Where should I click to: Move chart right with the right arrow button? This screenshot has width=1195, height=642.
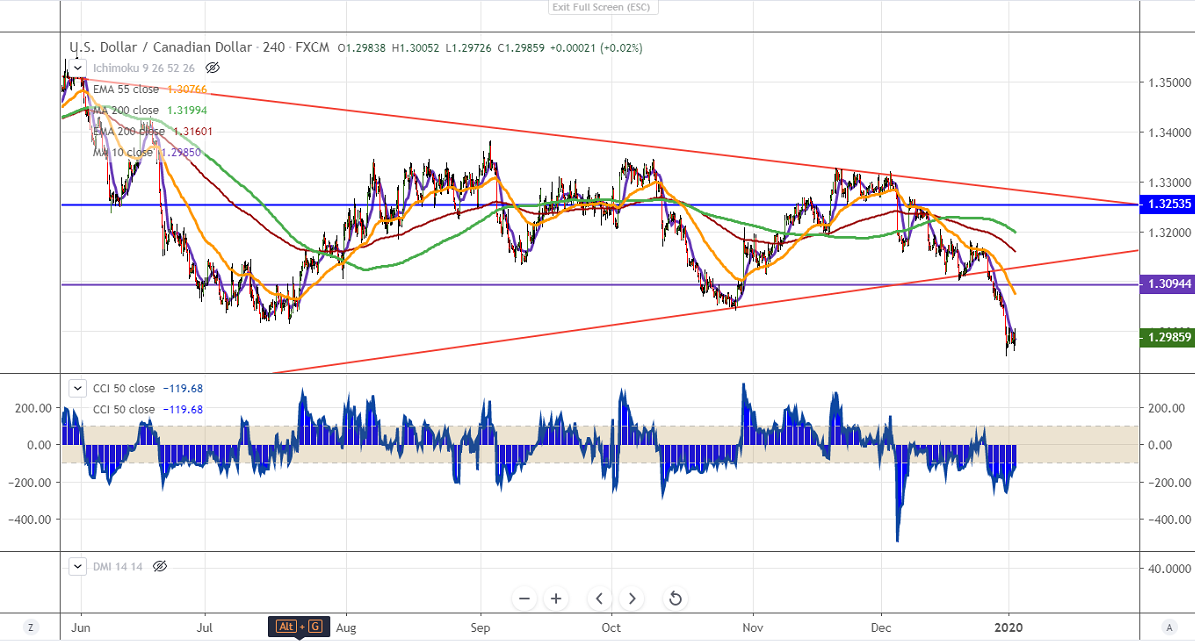[x=632, y=599]
